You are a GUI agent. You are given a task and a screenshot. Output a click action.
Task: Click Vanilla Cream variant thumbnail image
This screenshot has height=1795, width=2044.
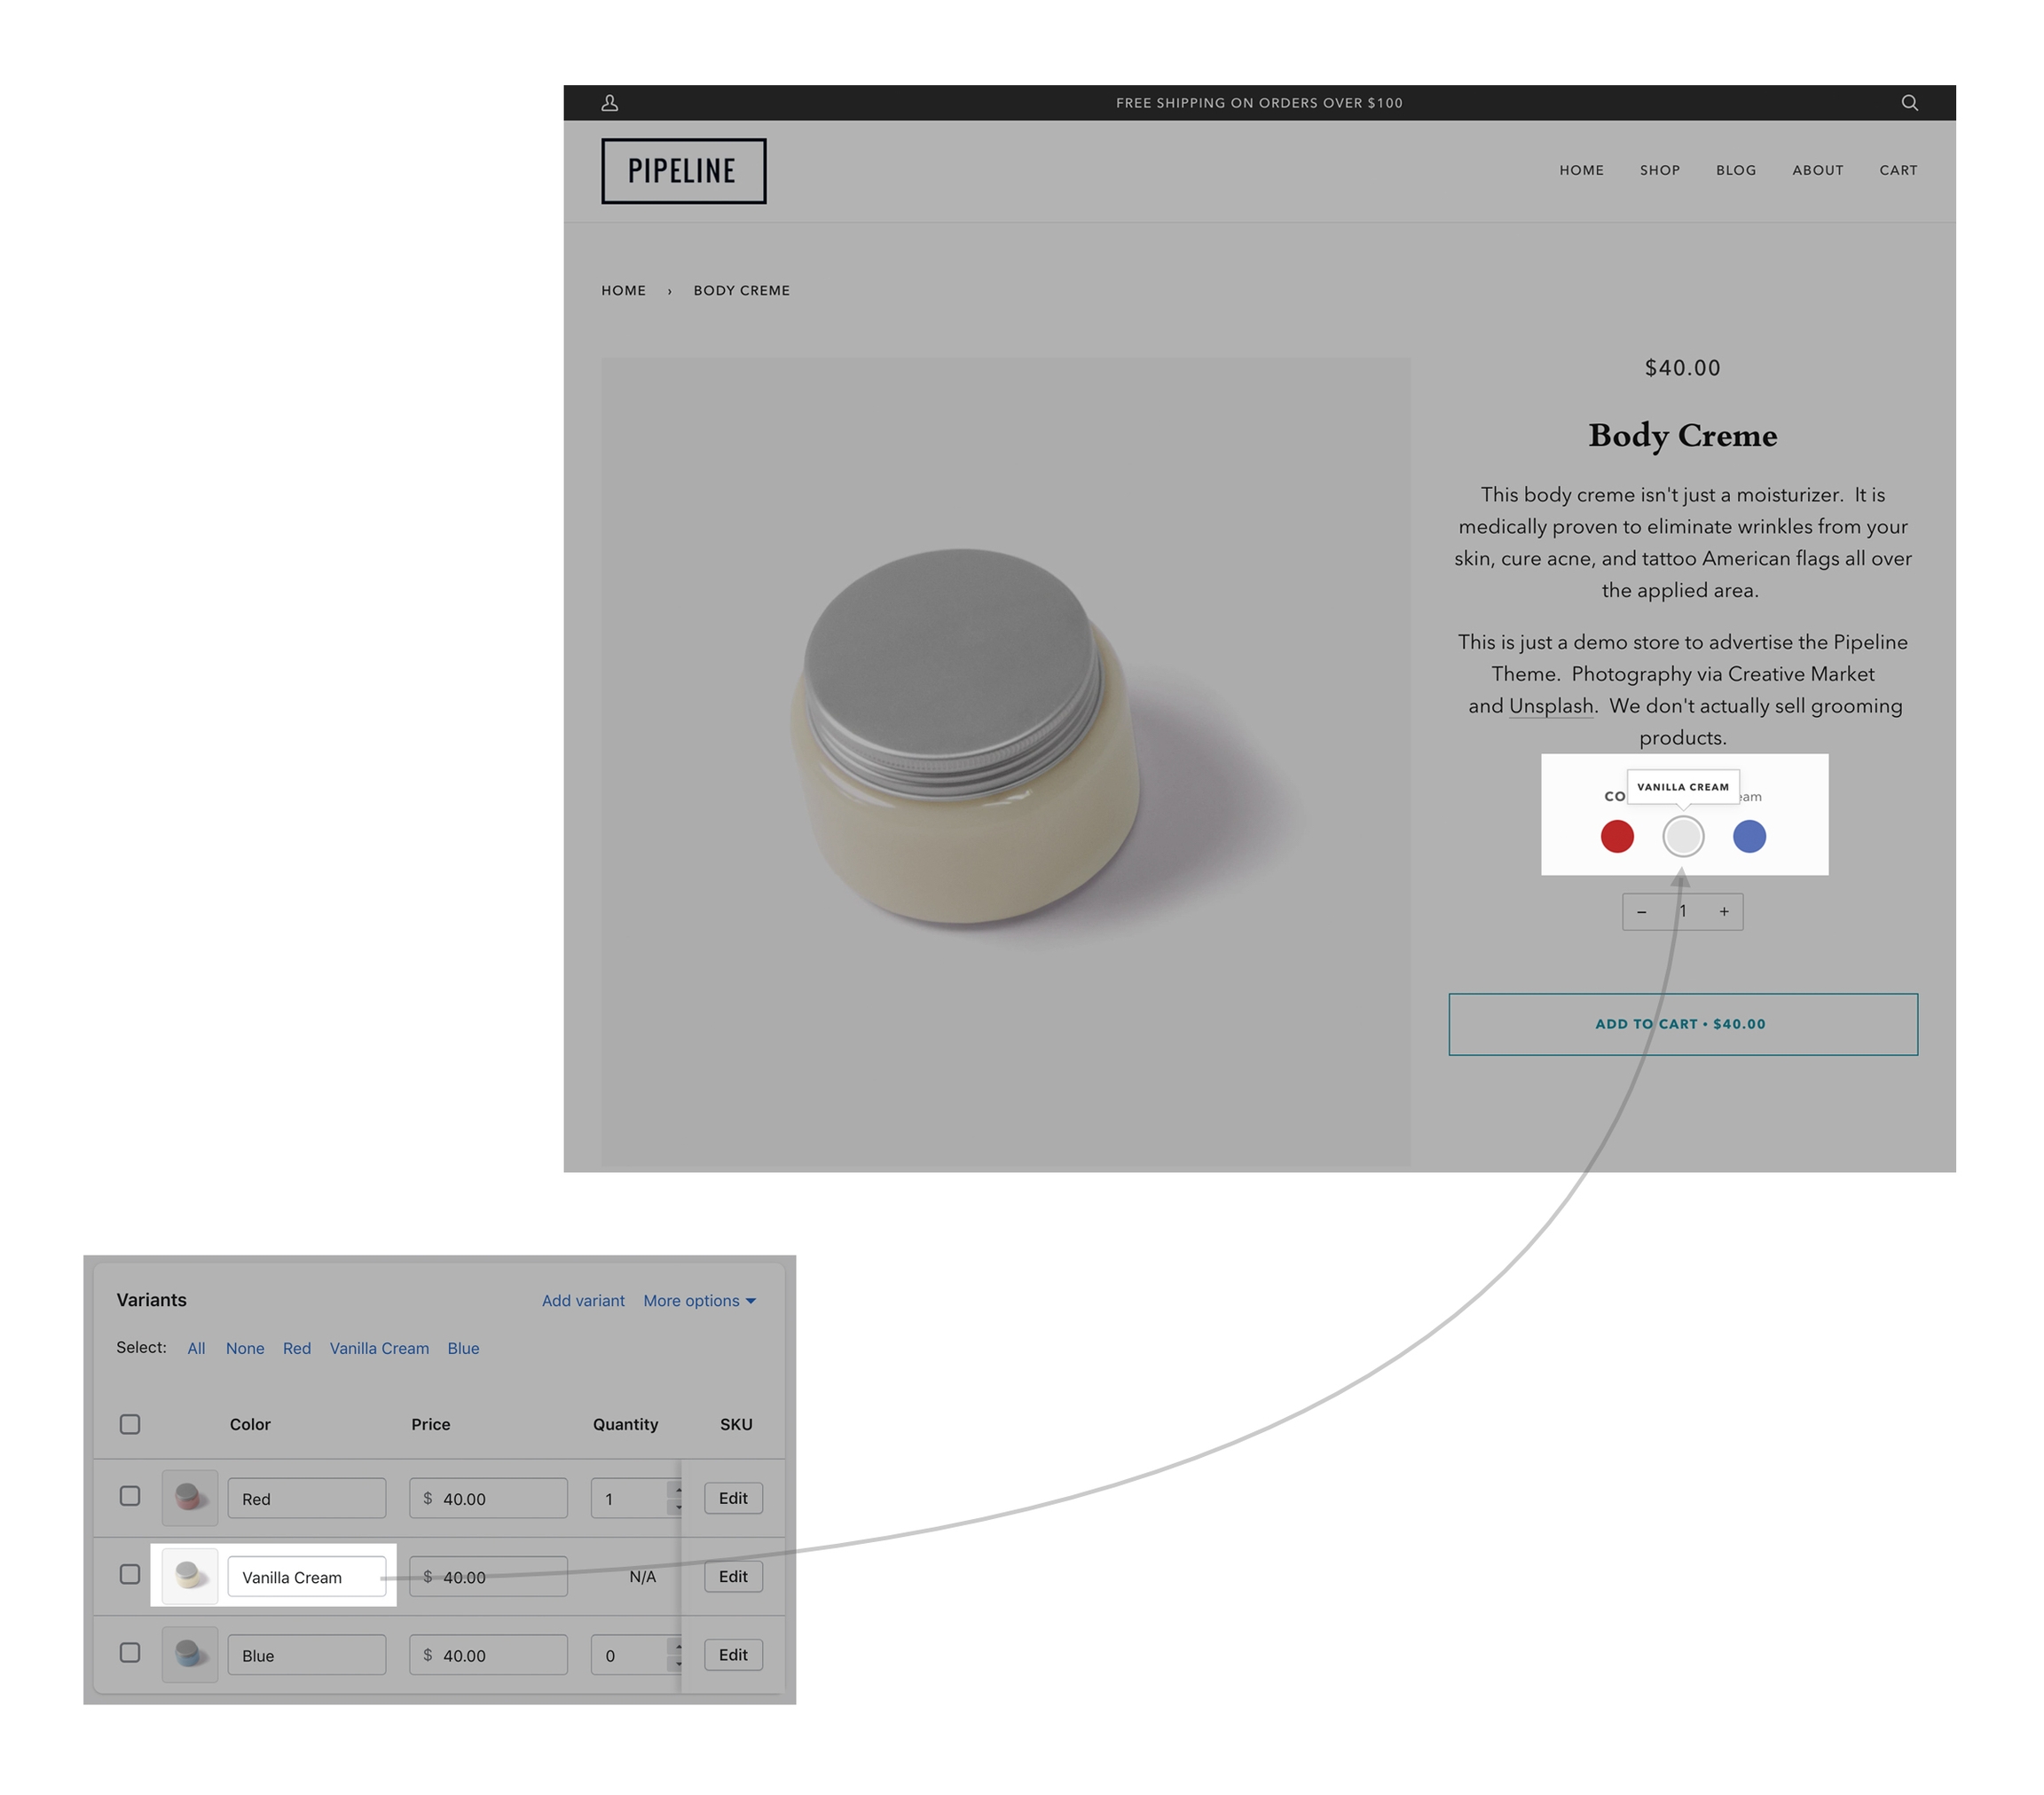click(189, 1576)
